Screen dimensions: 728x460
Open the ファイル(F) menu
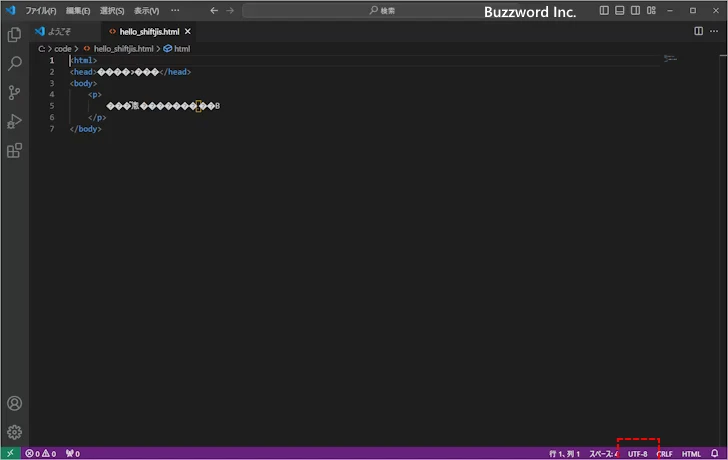[x=41, y=10]
